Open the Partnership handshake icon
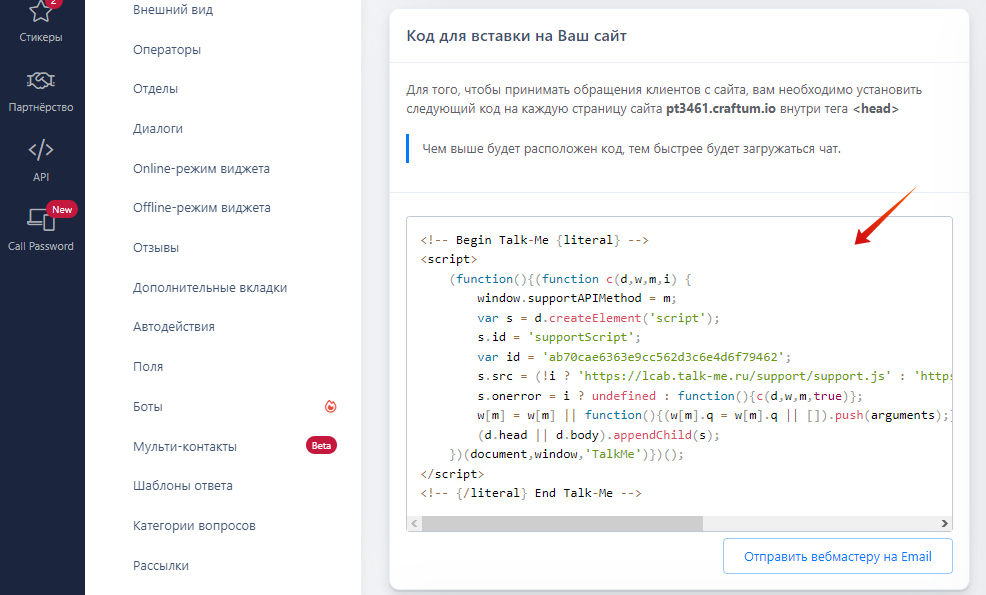Viewport: 986px width, 595px height. 41,80
